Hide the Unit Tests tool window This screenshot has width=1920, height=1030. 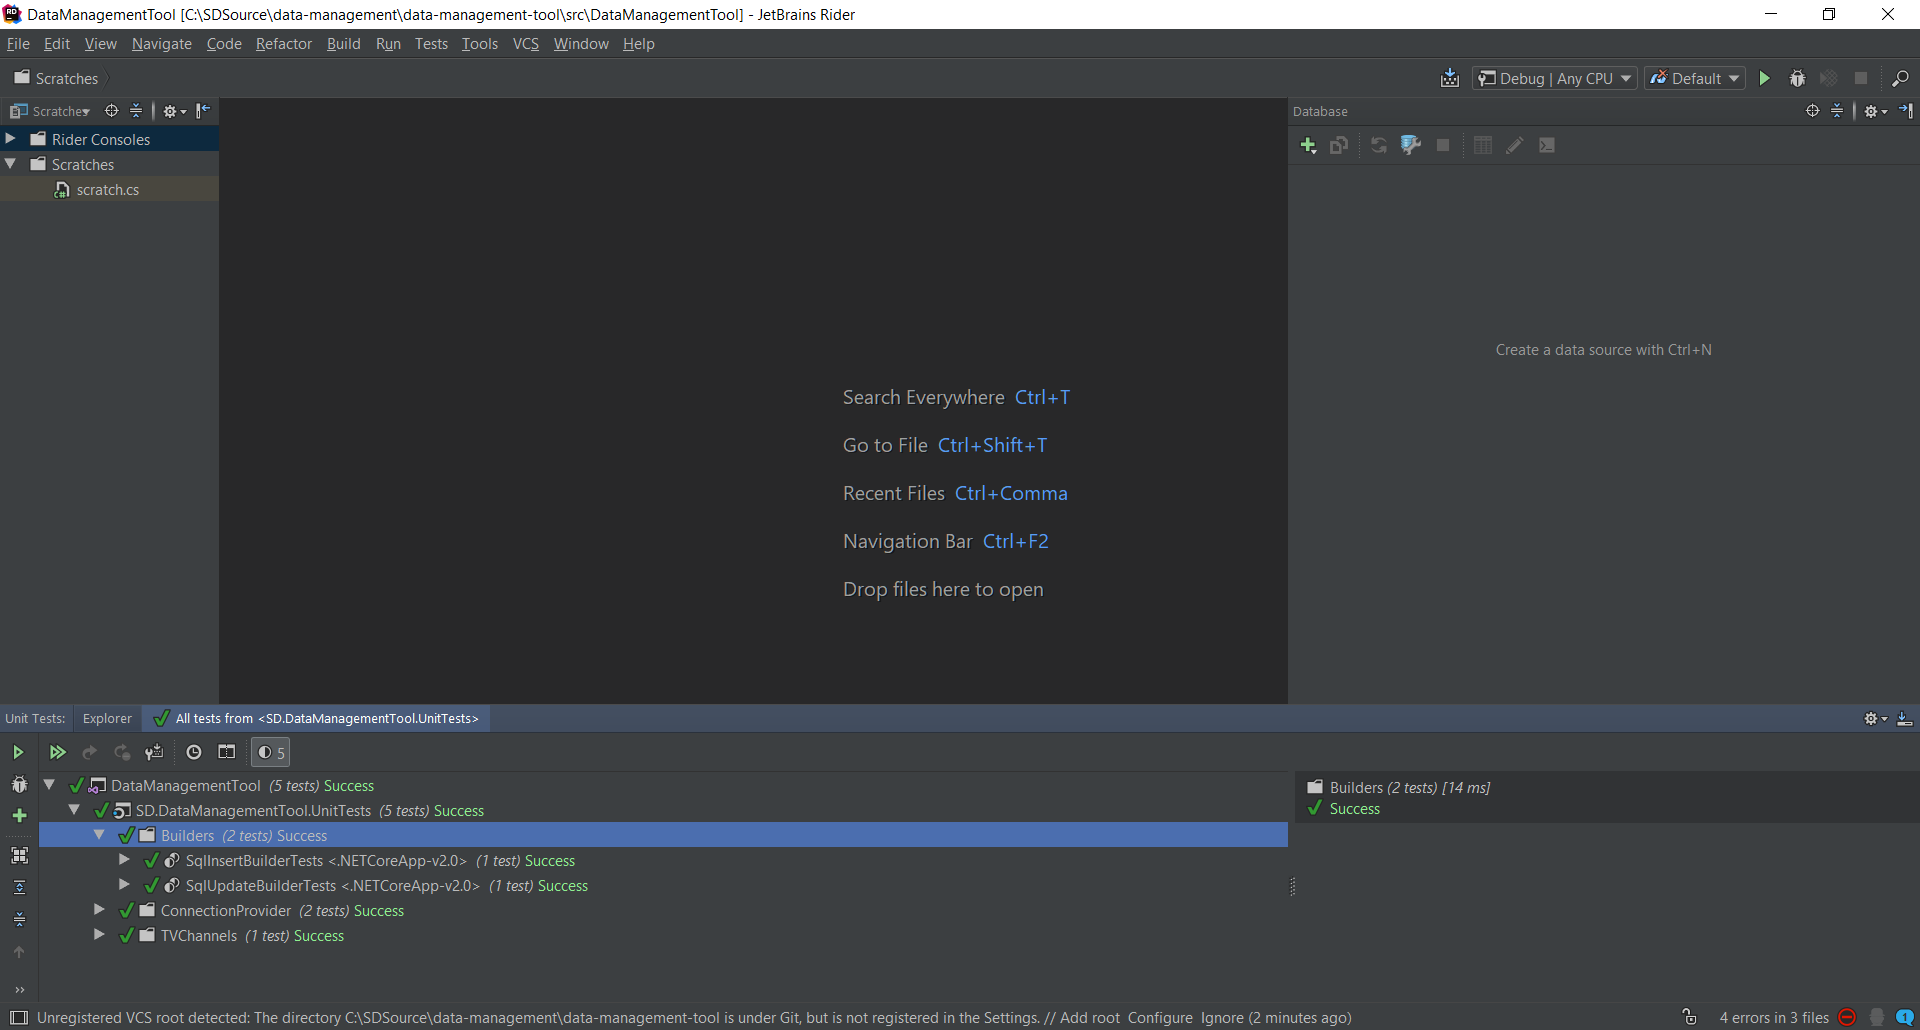[1905, 719]
